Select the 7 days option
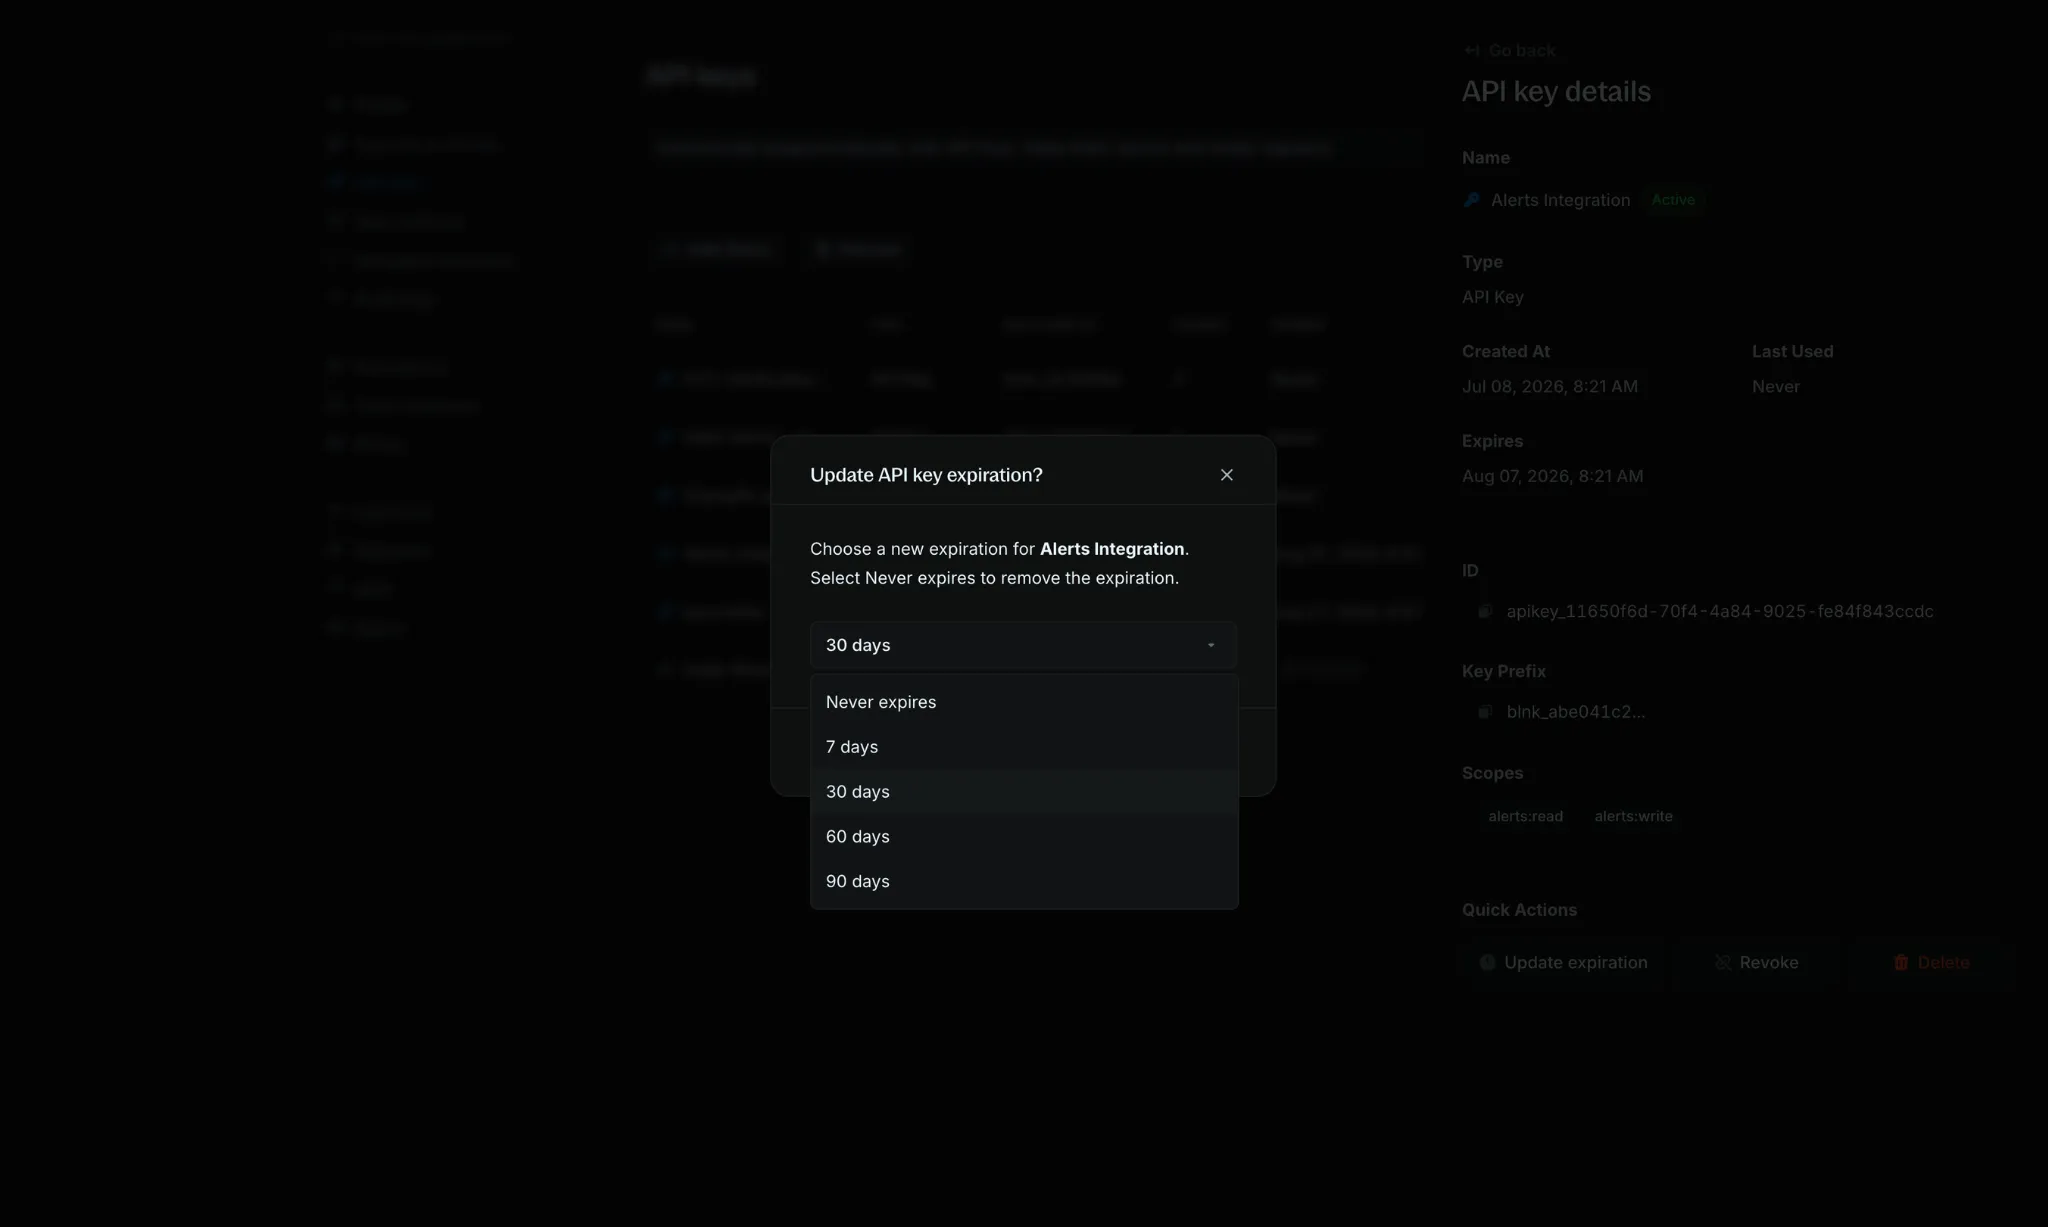The width and height of the screenshot is (2048, 1227). (1024, 747)
